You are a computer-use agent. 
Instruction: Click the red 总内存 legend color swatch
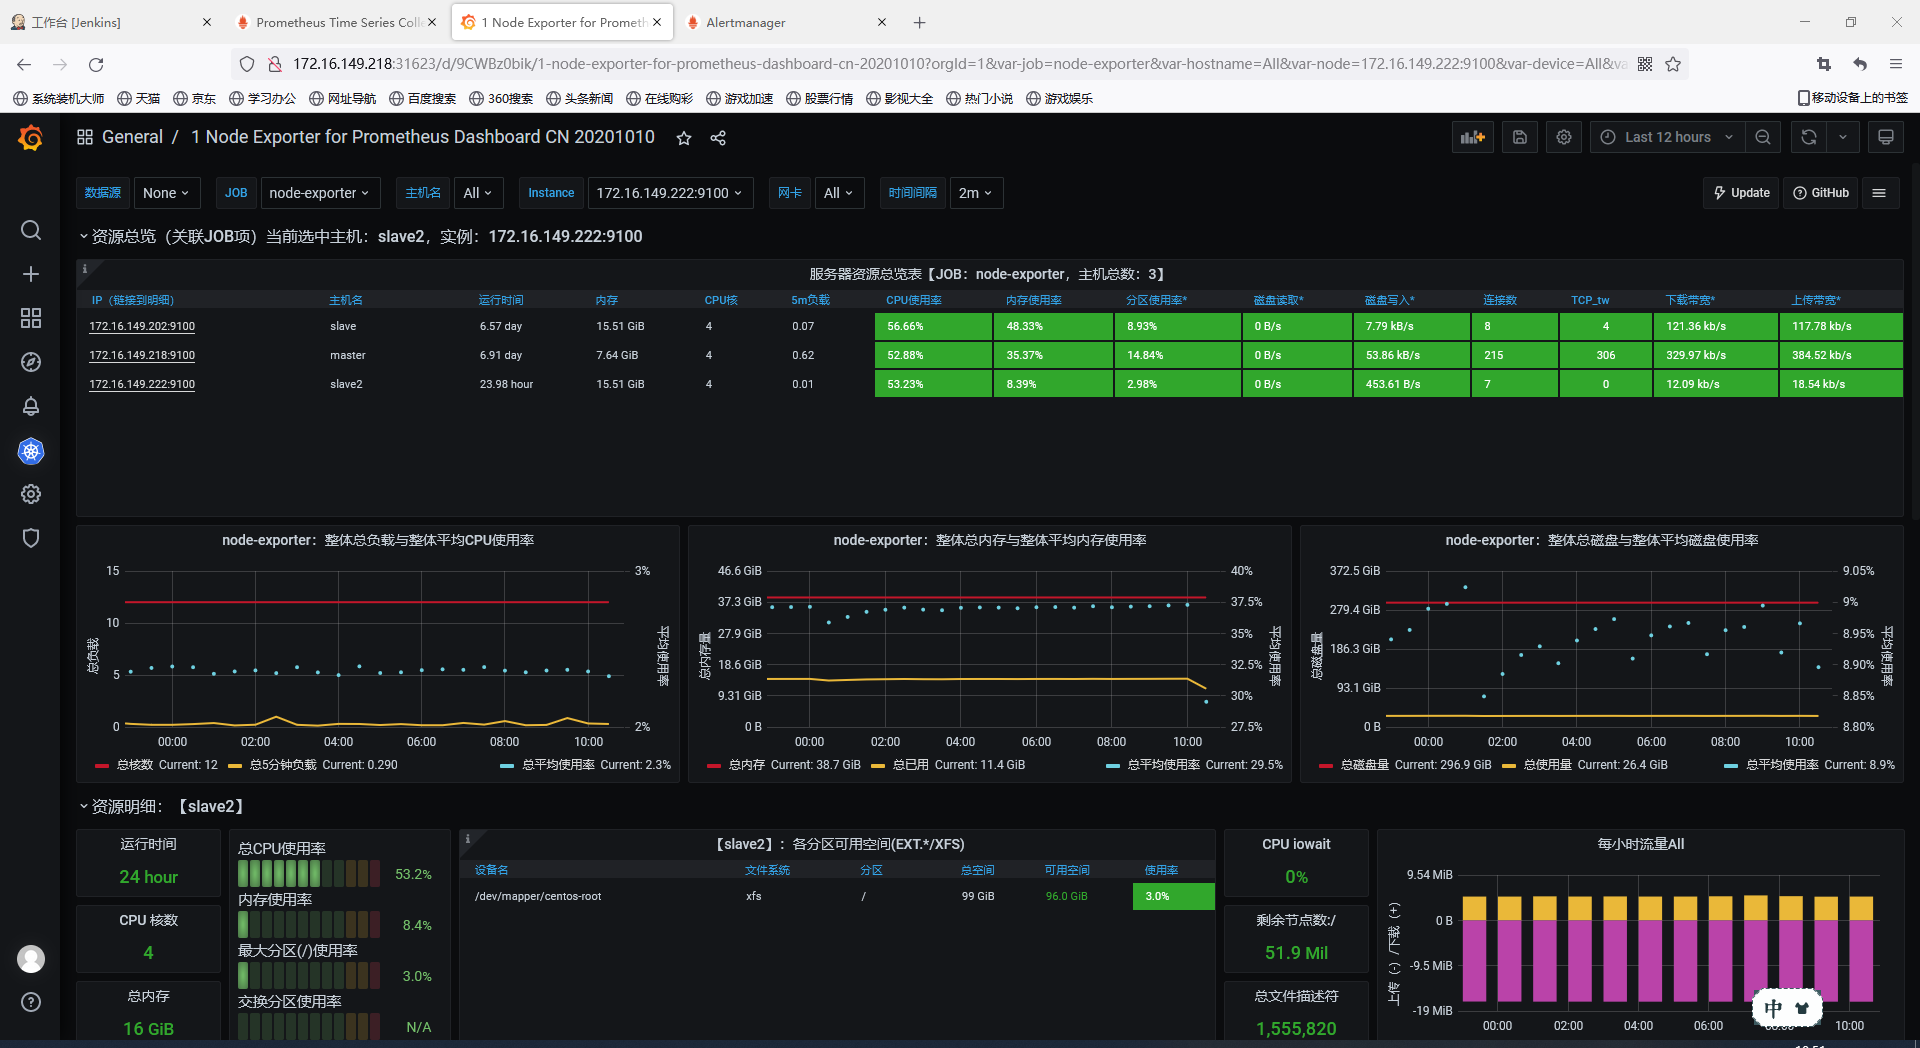coord(714,766)
